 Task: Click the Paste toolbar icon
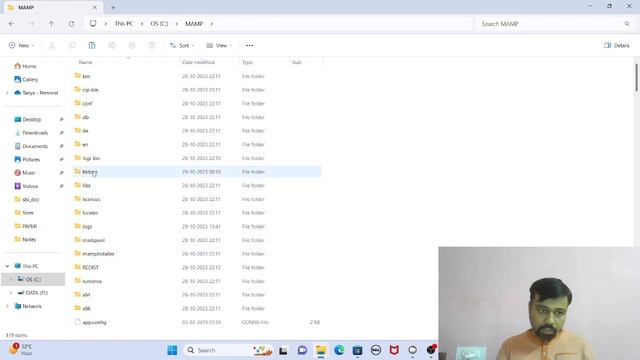pos(92,45)
